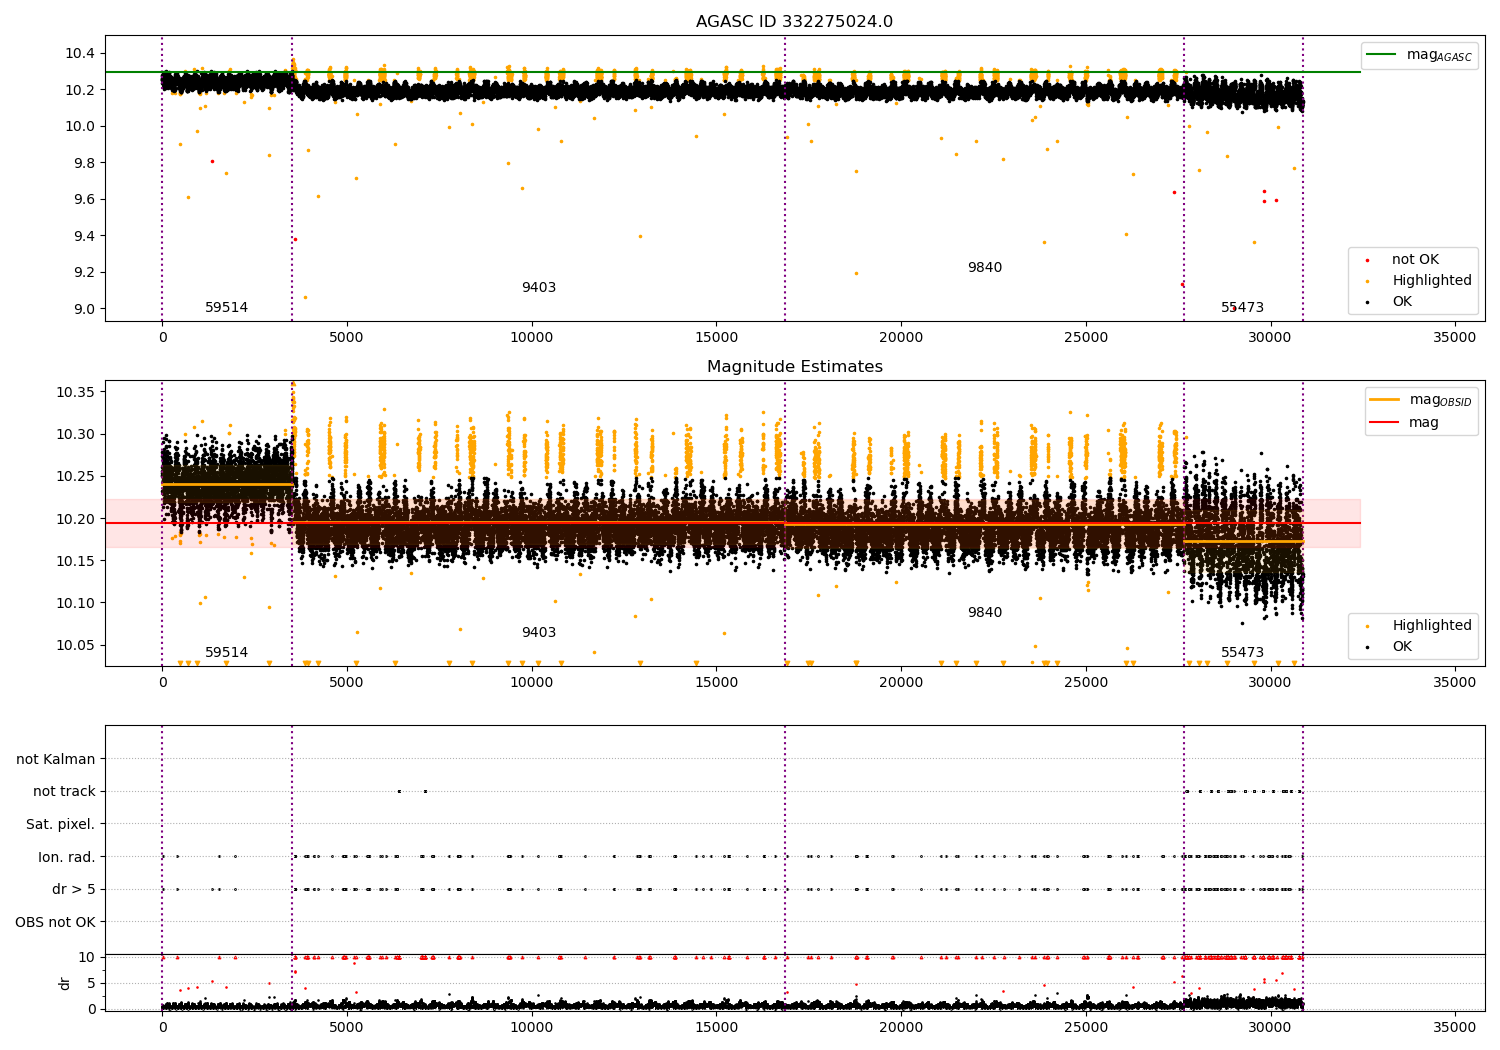Click y-axis tick 10.20 on middle plot
The image size is (1500, 1050).
tap(77, 519)
